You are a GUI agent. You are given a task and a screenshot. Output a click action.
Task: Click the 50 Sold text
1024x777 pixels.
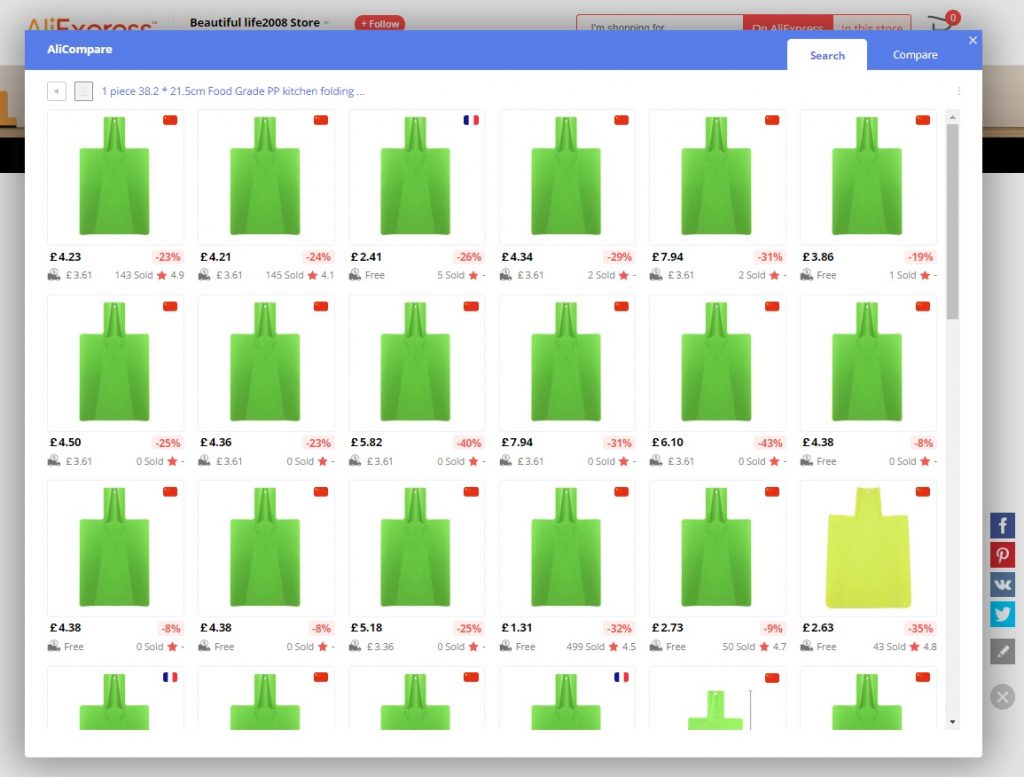pyautogui.click(x=739, y=646)
